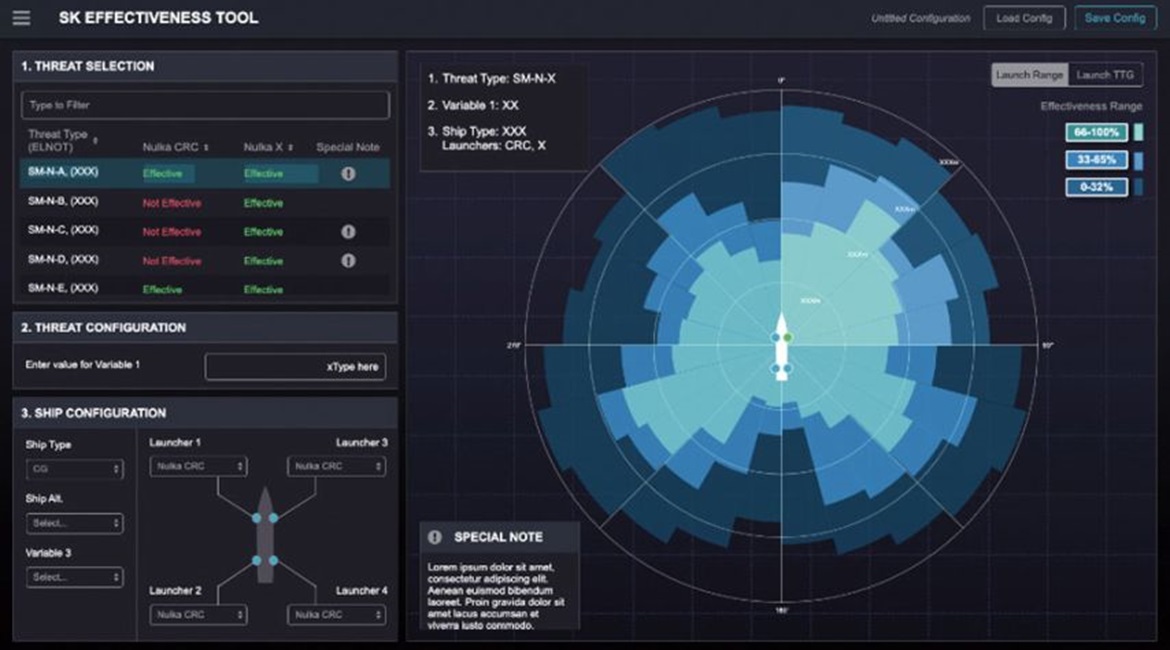The width and height of the screenshot is (1170, 650).
Task: Click the Variable 1: XX summary line
Action: click(x=473, y=105)
